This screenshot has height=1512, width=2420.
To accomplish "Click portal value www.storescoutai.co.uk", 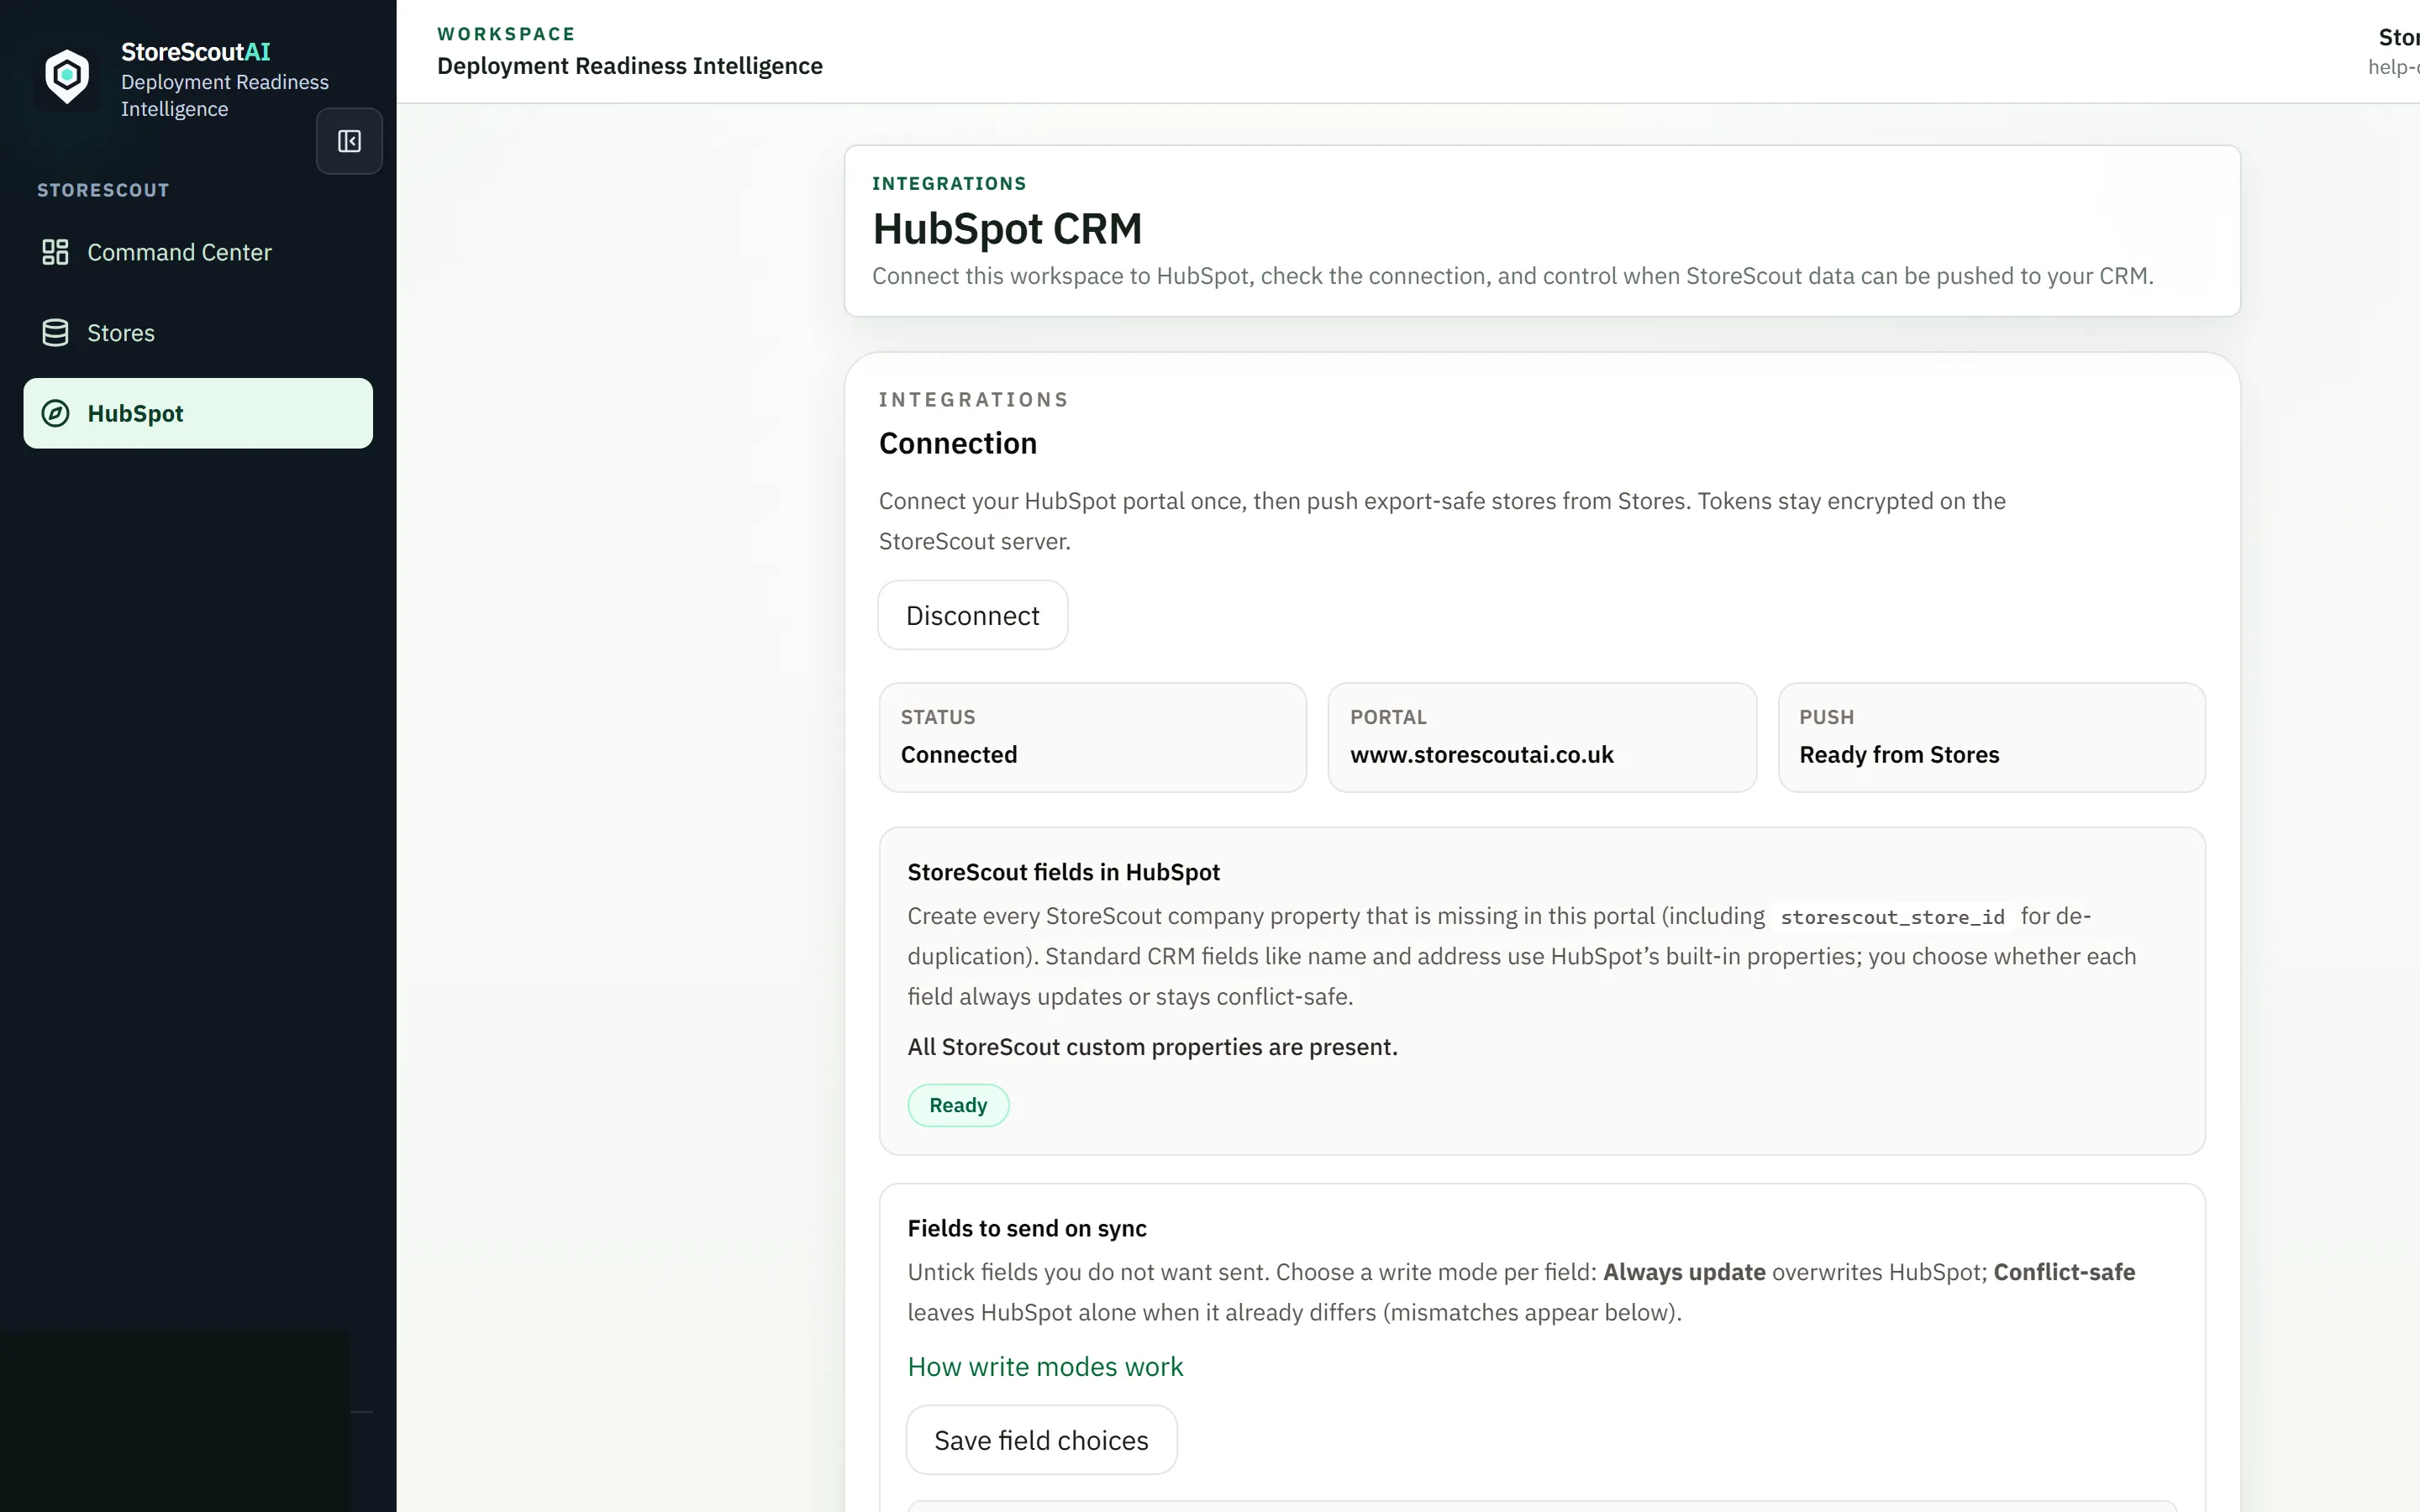I will (x=1481, y=755).
